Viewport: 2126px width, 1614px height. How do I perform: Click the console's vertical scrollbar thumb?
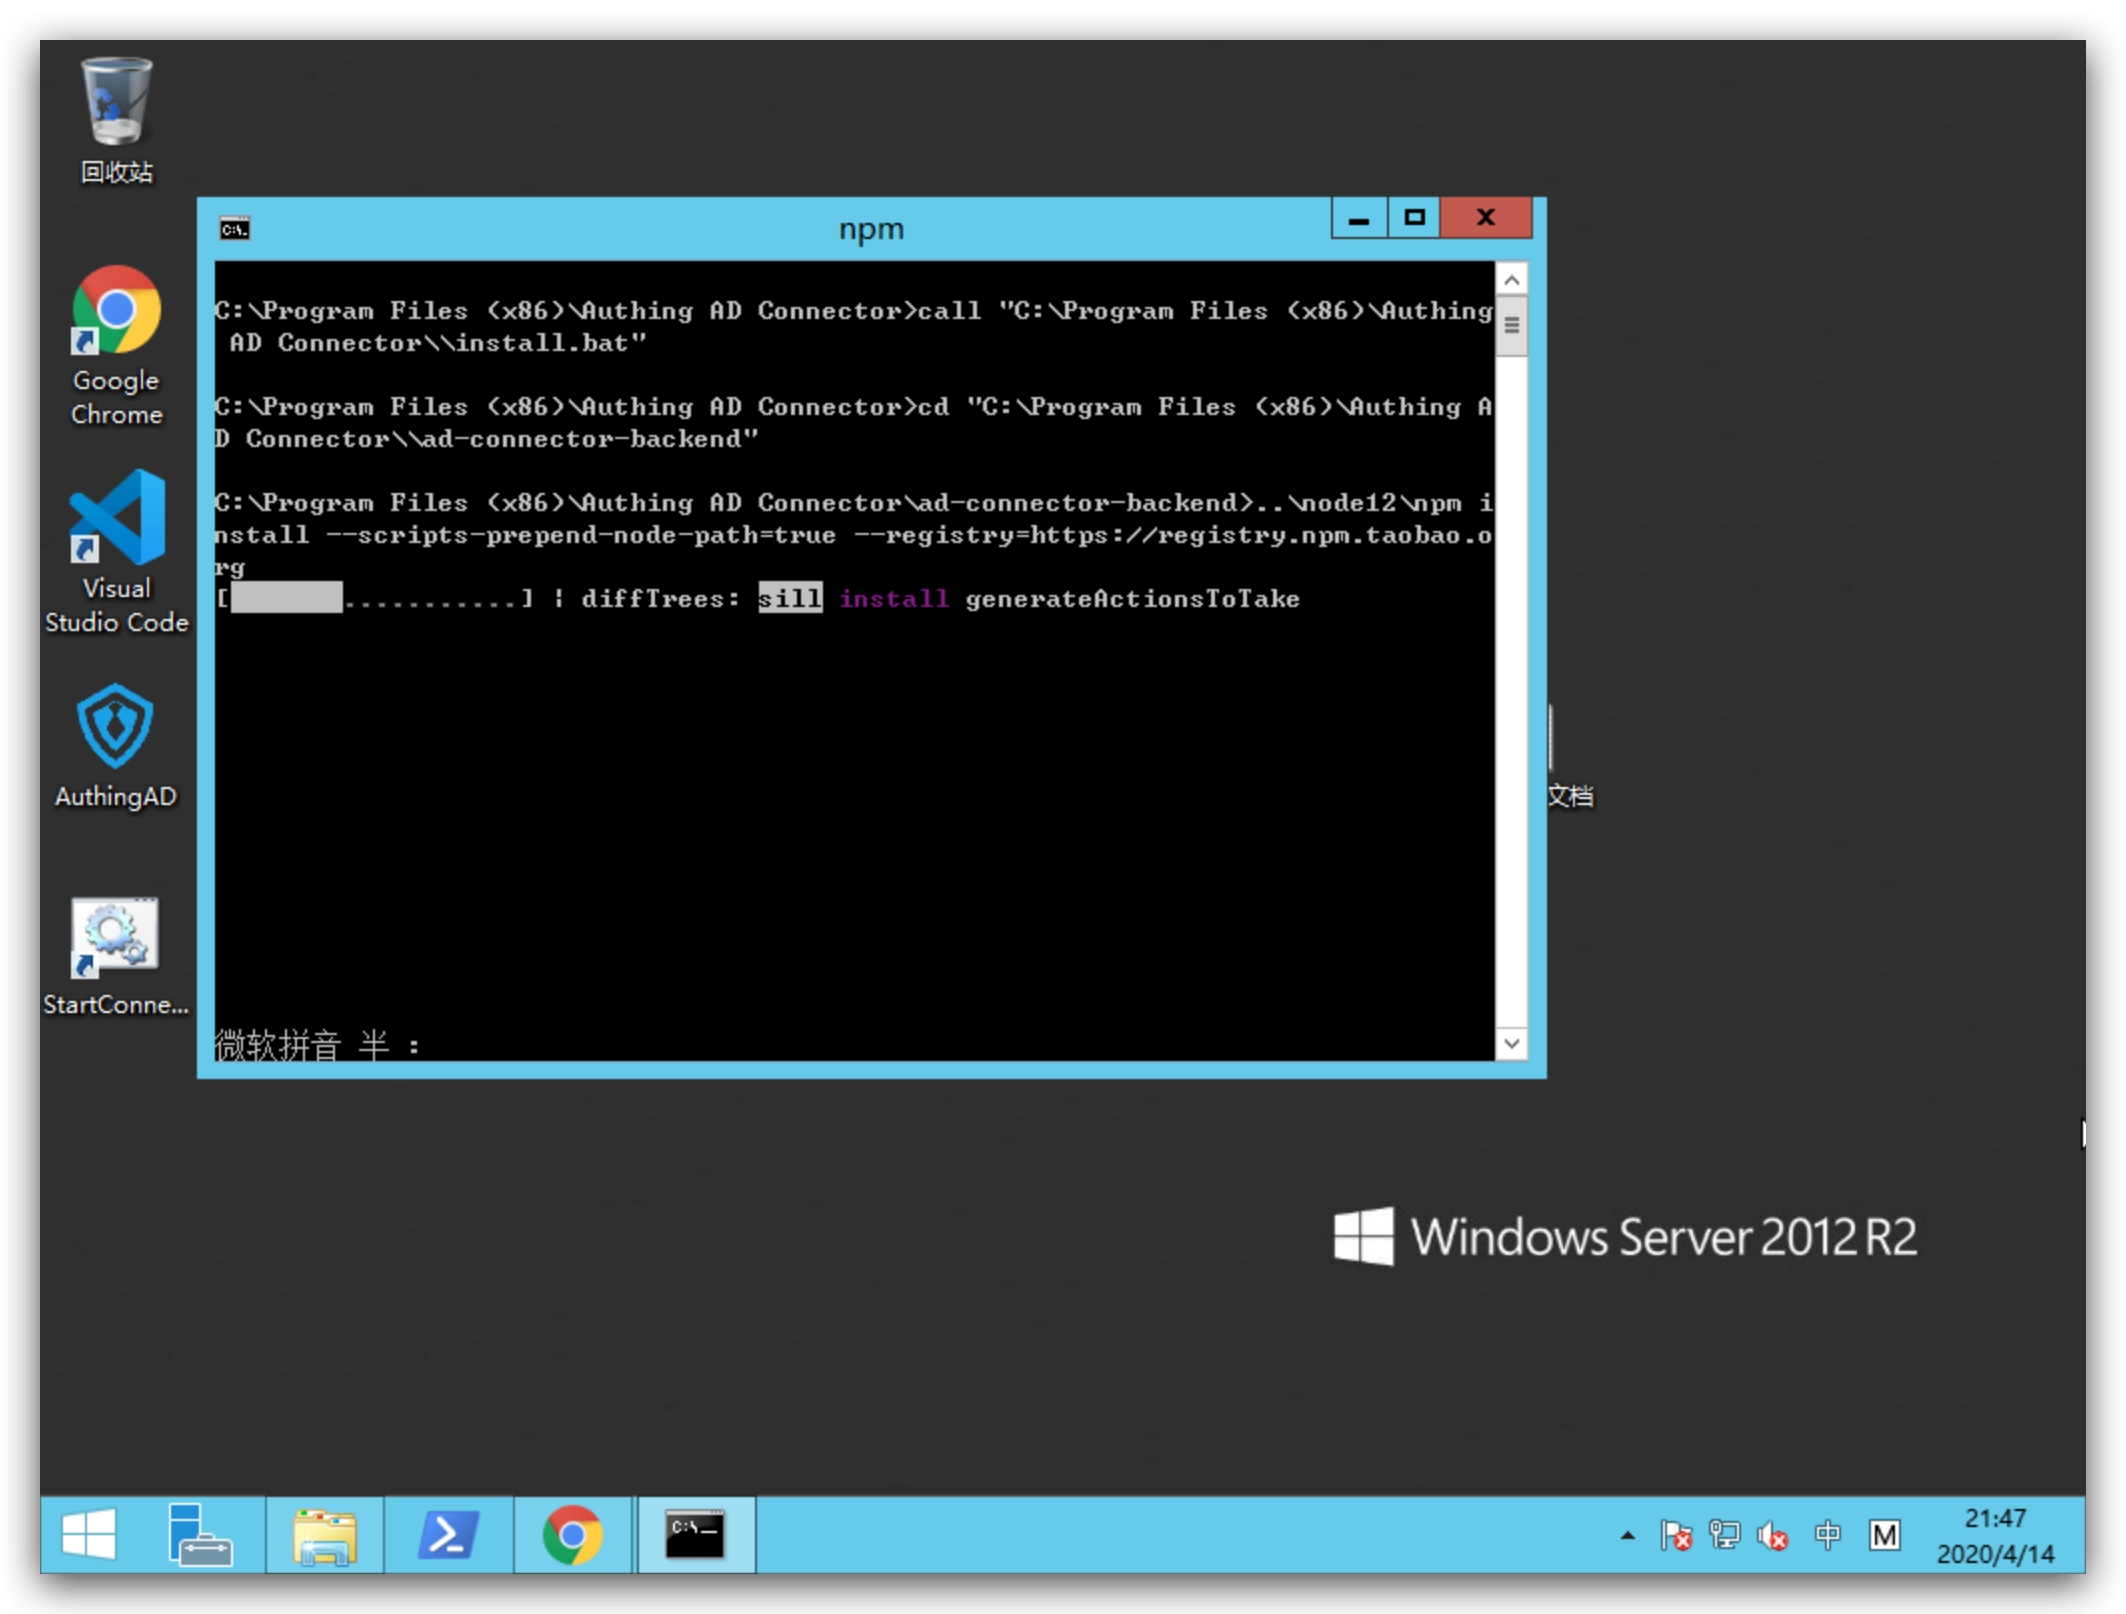(x=1511, y=325)
